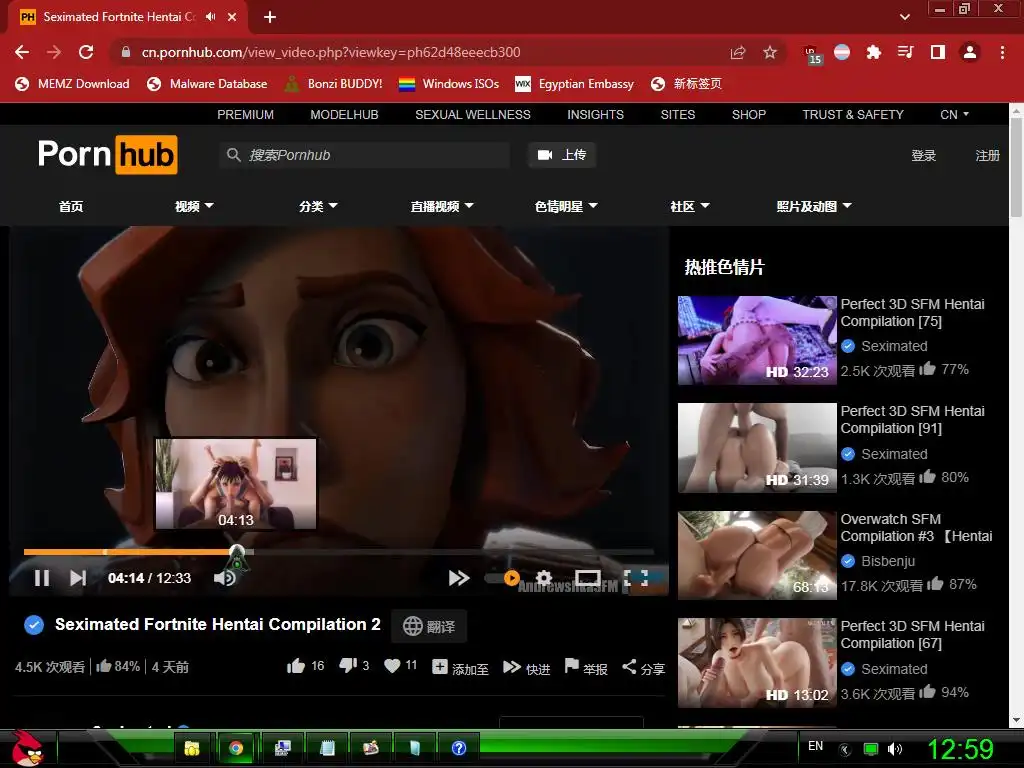Open the ad blocker extension showing 15
Screen dimensions: 1024x768
(x=812, y=54)
